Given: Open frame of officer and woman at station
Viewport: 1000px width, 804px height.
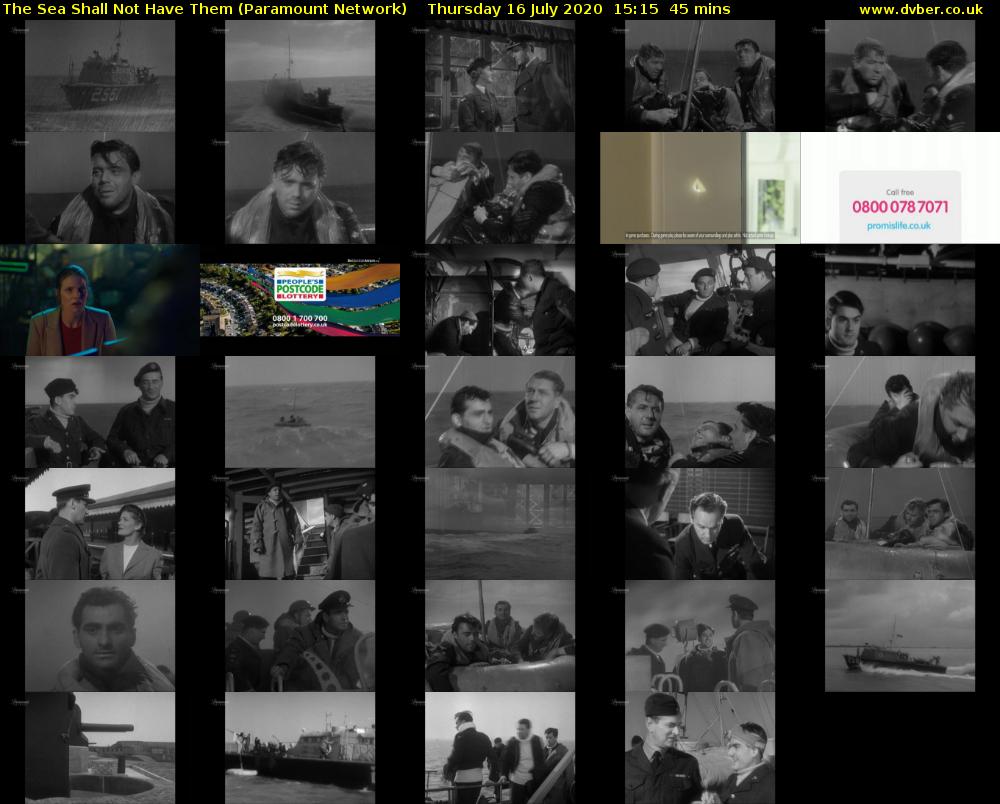Looking at the screenshot, I should (100, 524).
